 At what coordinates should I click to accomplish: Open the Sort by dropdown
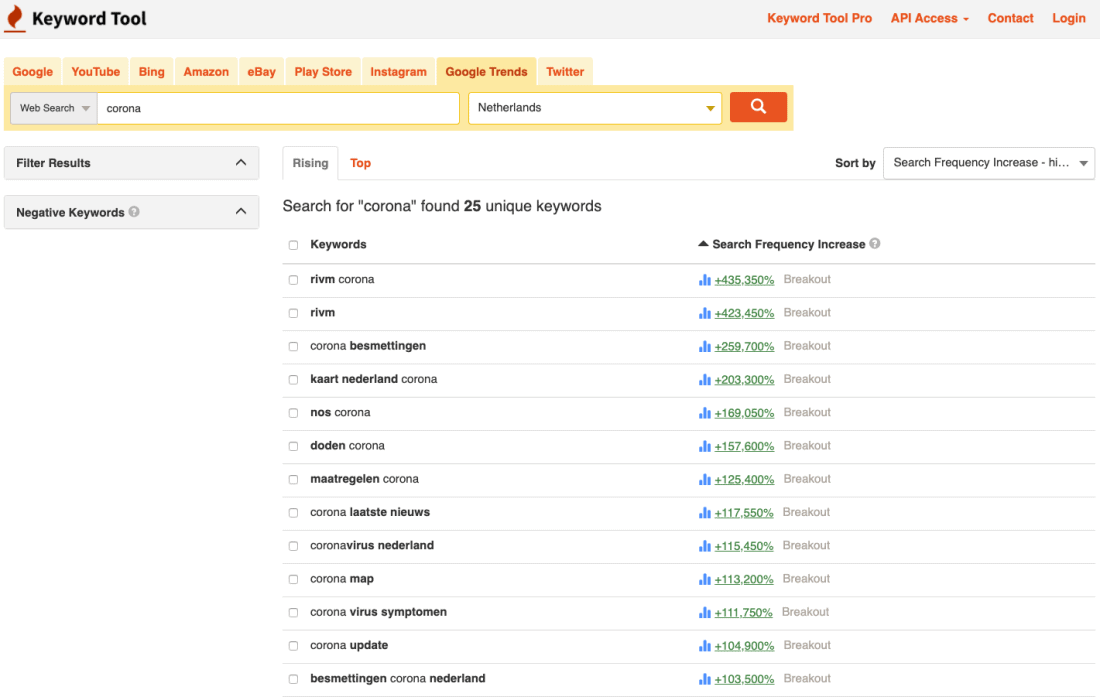point(988,163)
